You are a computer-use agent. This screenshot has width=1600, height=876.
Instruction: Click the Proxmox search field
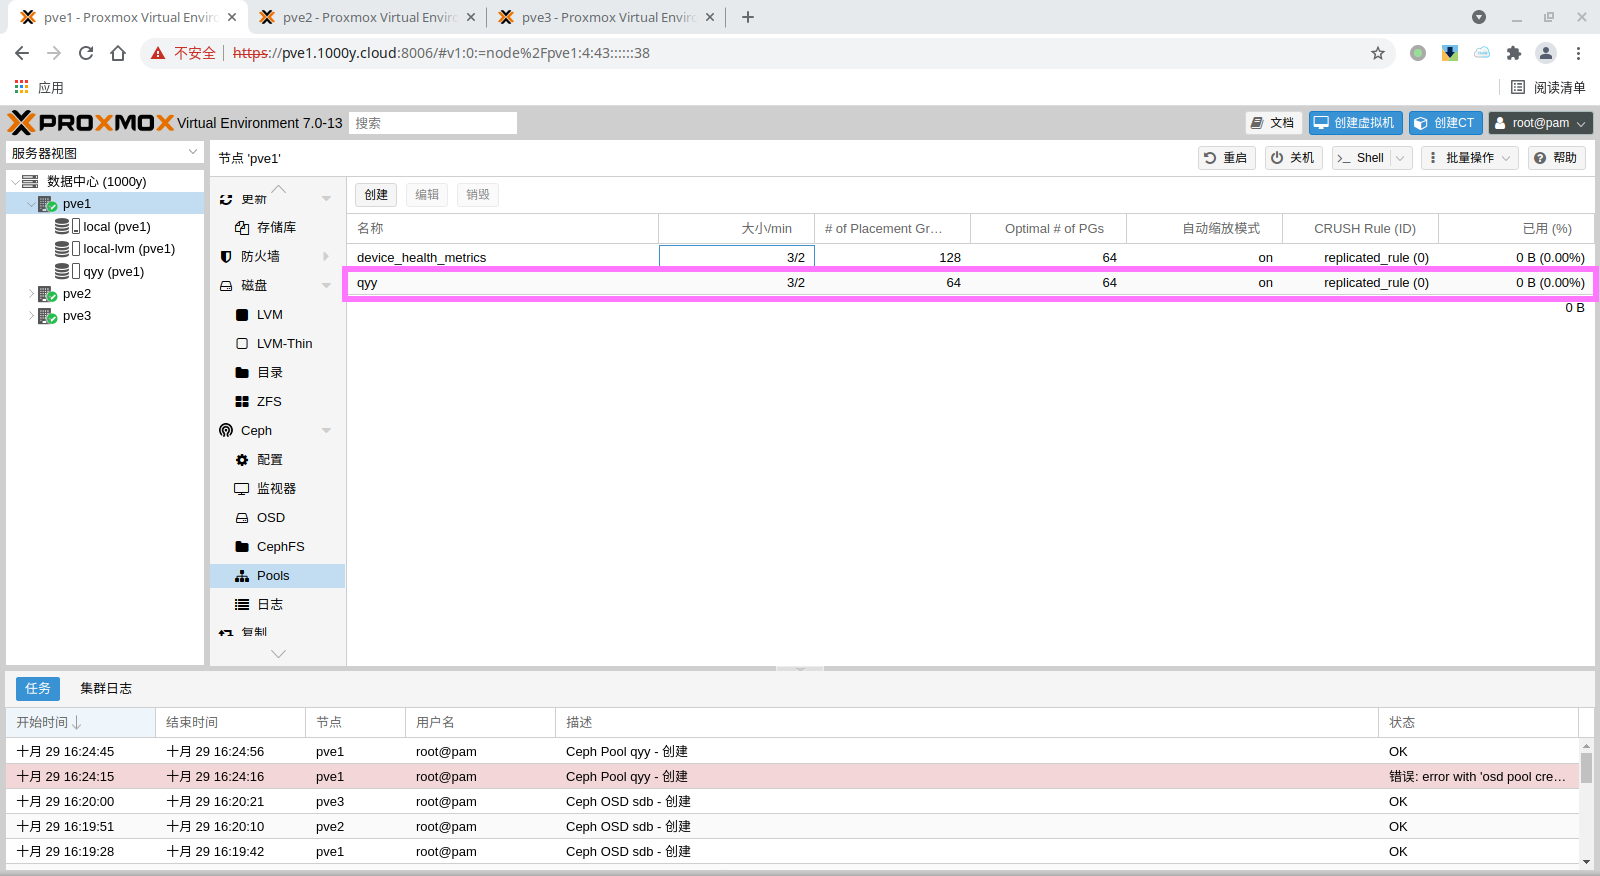[432, 123]
